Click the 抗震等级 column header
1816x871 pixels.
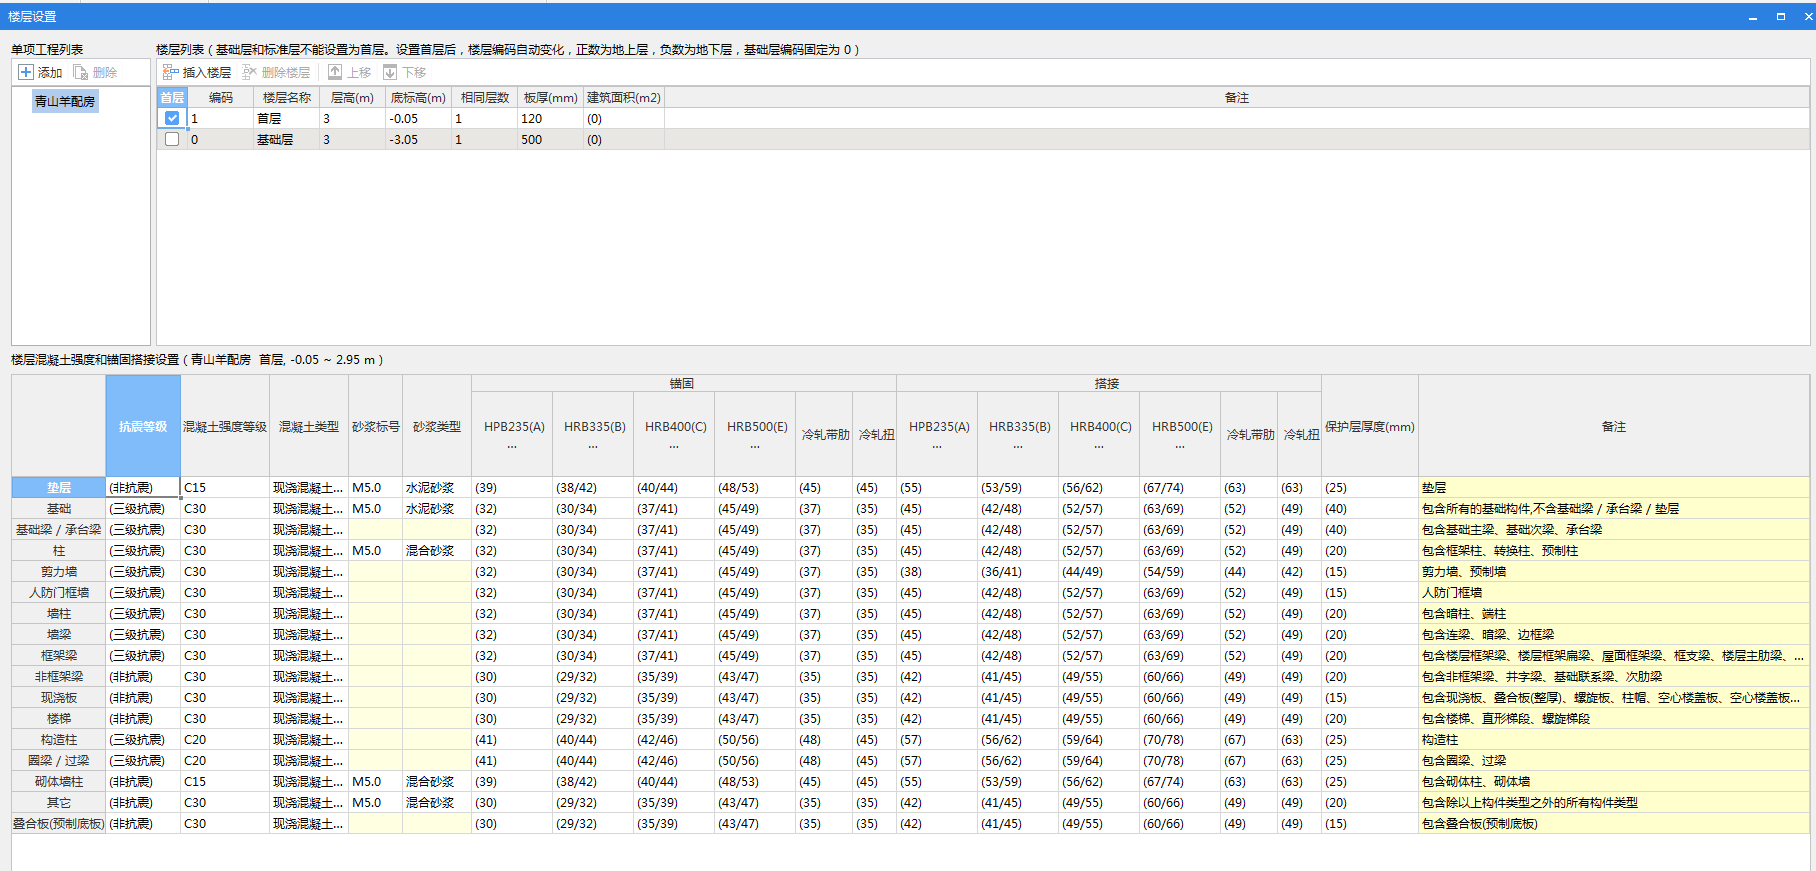click(143, 426)
